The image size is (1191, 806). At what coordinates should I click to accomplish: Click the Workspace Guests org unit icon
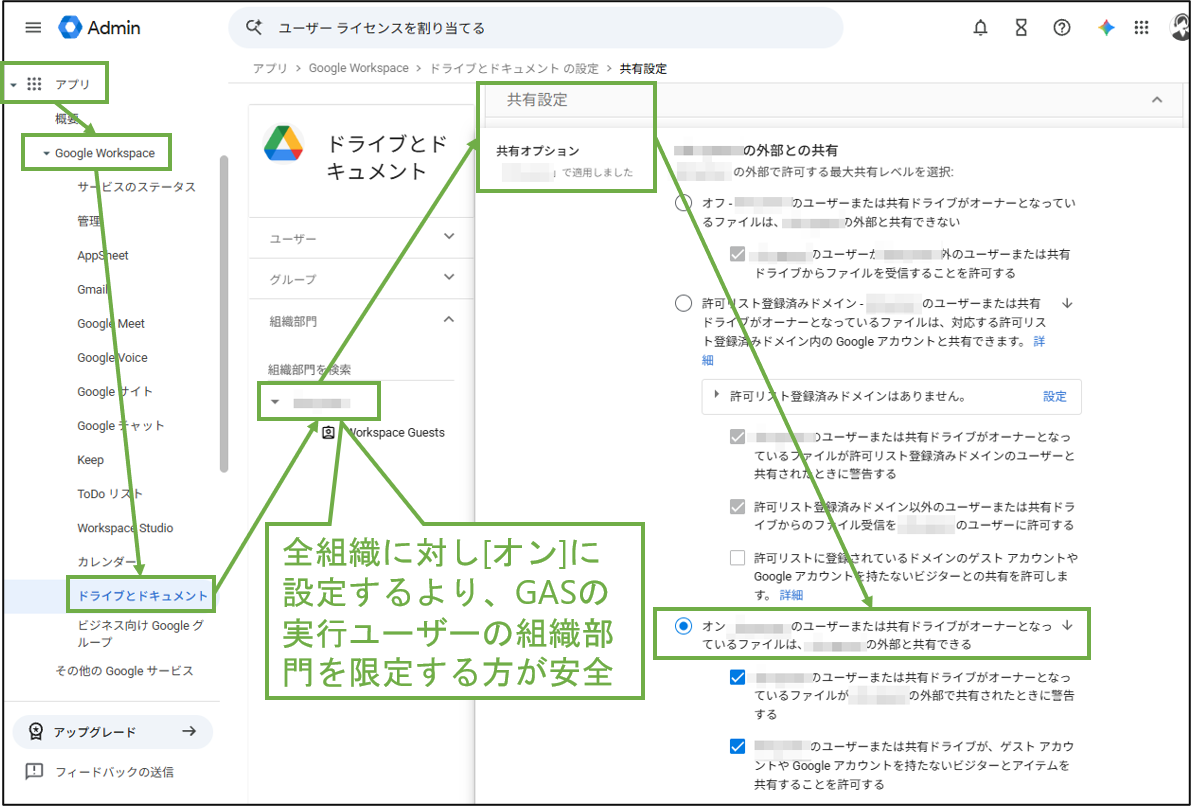click(x=328, y=432)
